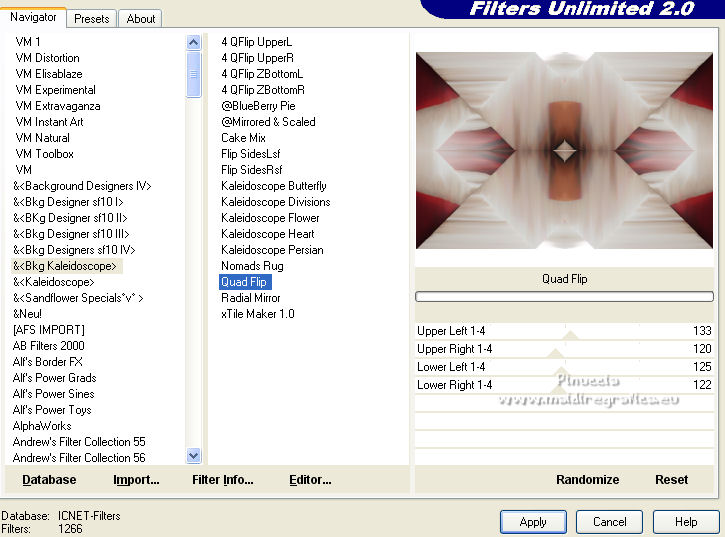Select AlphaWorks category

(42, 426)
